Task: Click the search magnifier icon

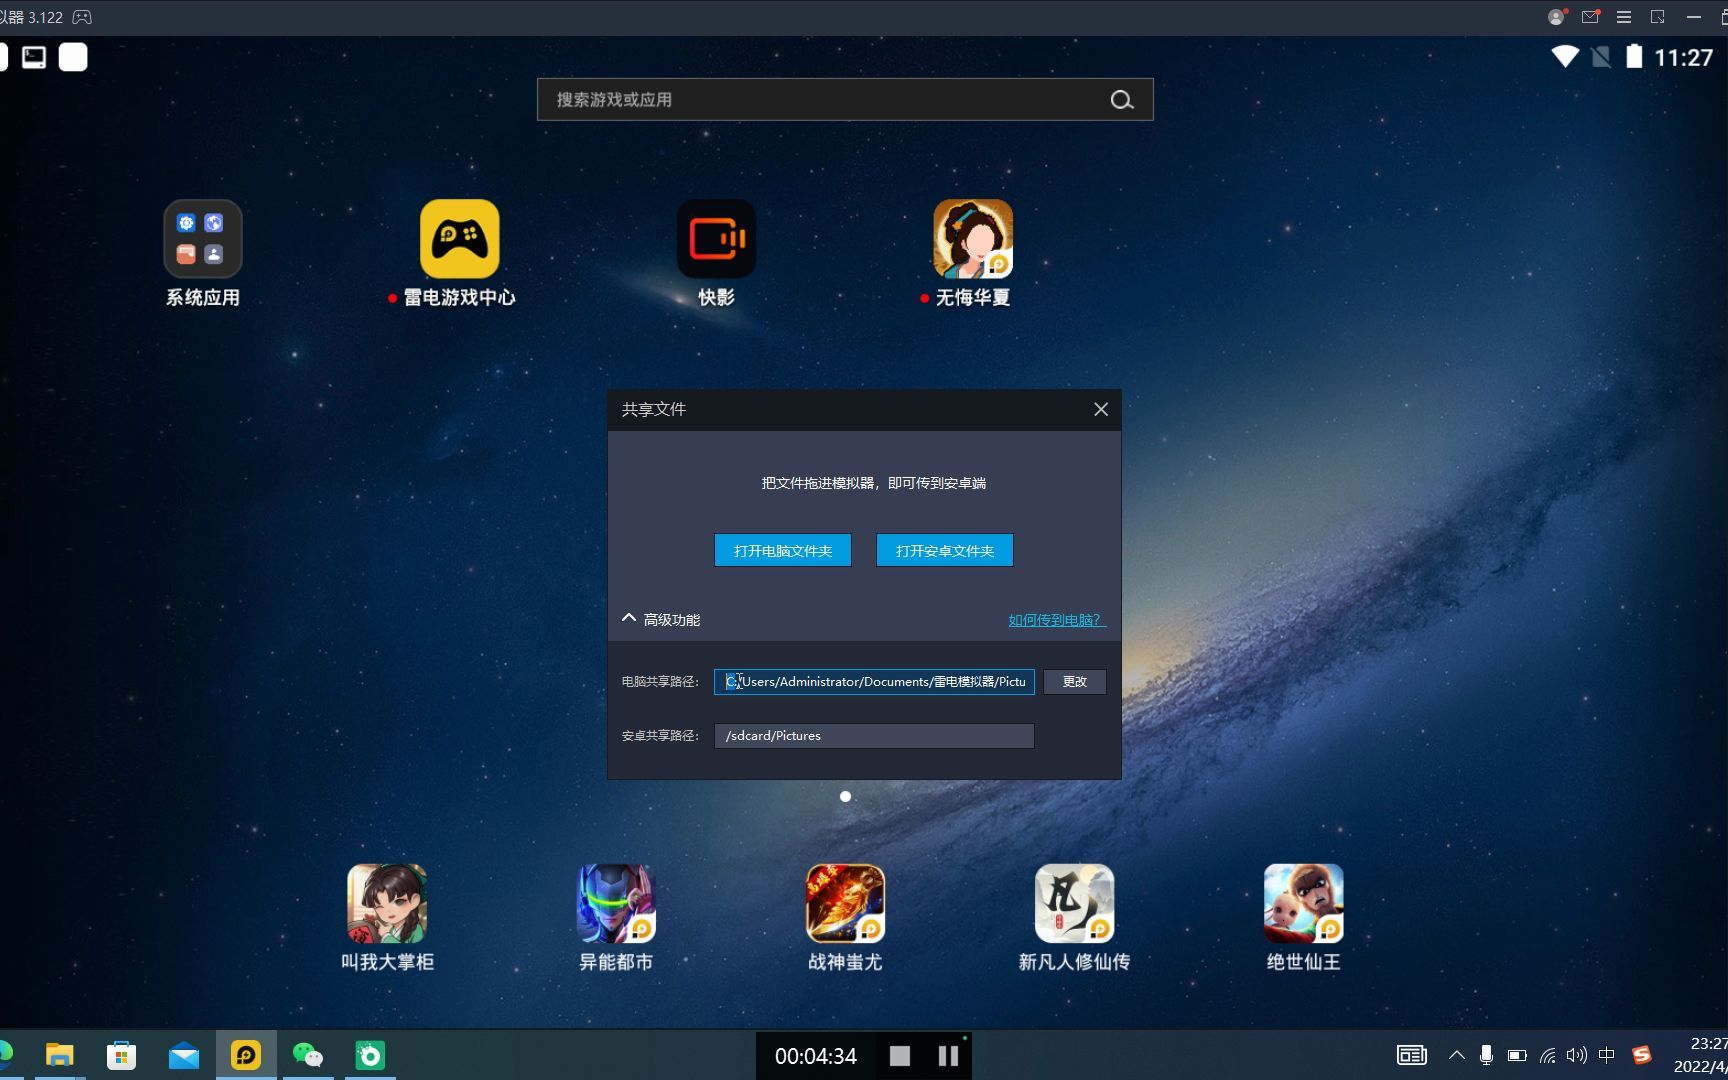Action: (x=1122, y=100)
